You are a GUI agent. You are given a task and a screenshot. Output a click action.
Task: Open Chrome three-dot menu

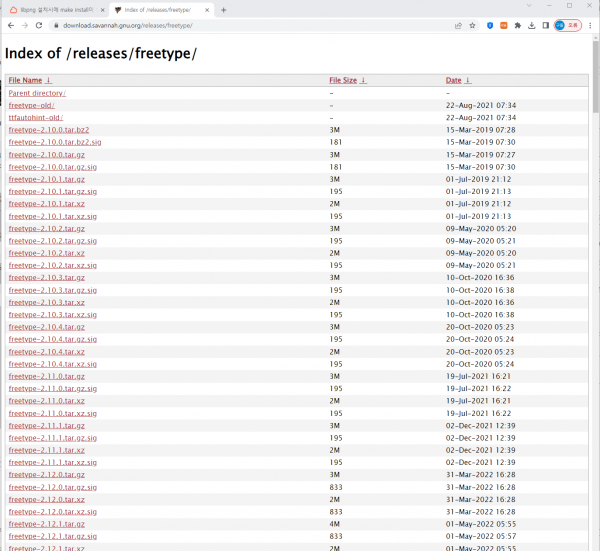click(x=590, y=26)
